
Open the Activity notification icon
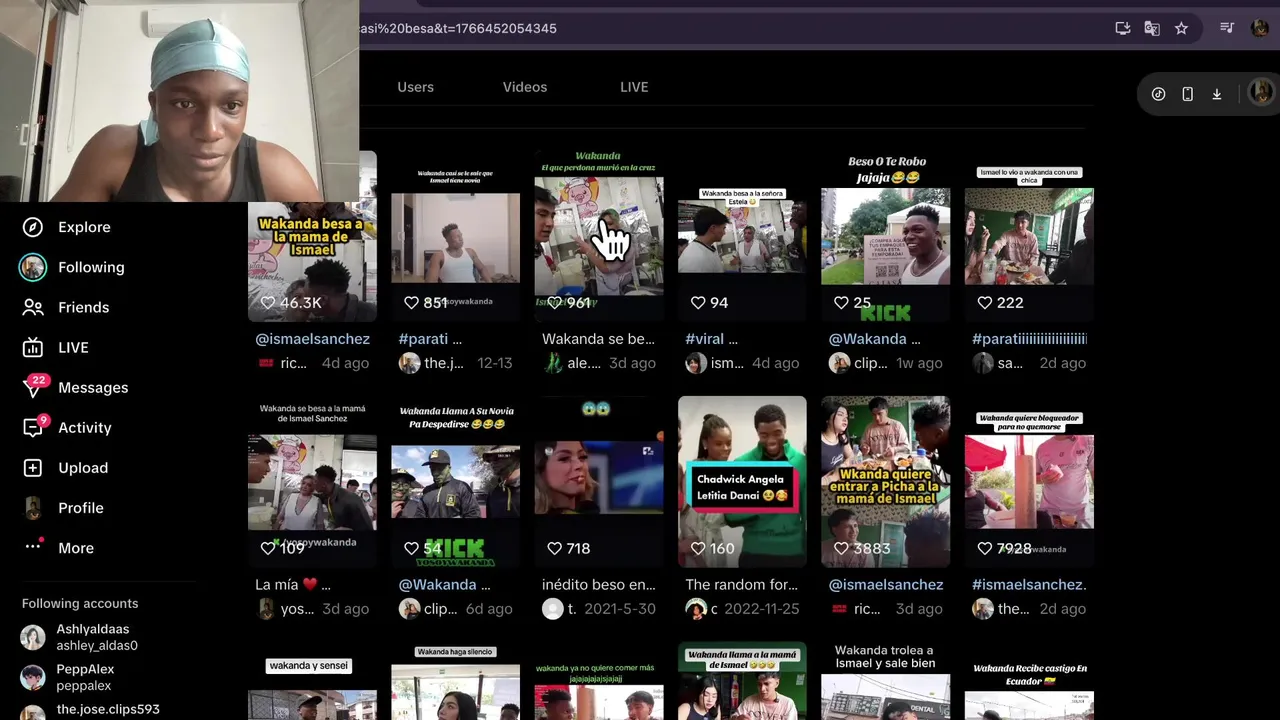pyautogui.click(x=33, y=427)
